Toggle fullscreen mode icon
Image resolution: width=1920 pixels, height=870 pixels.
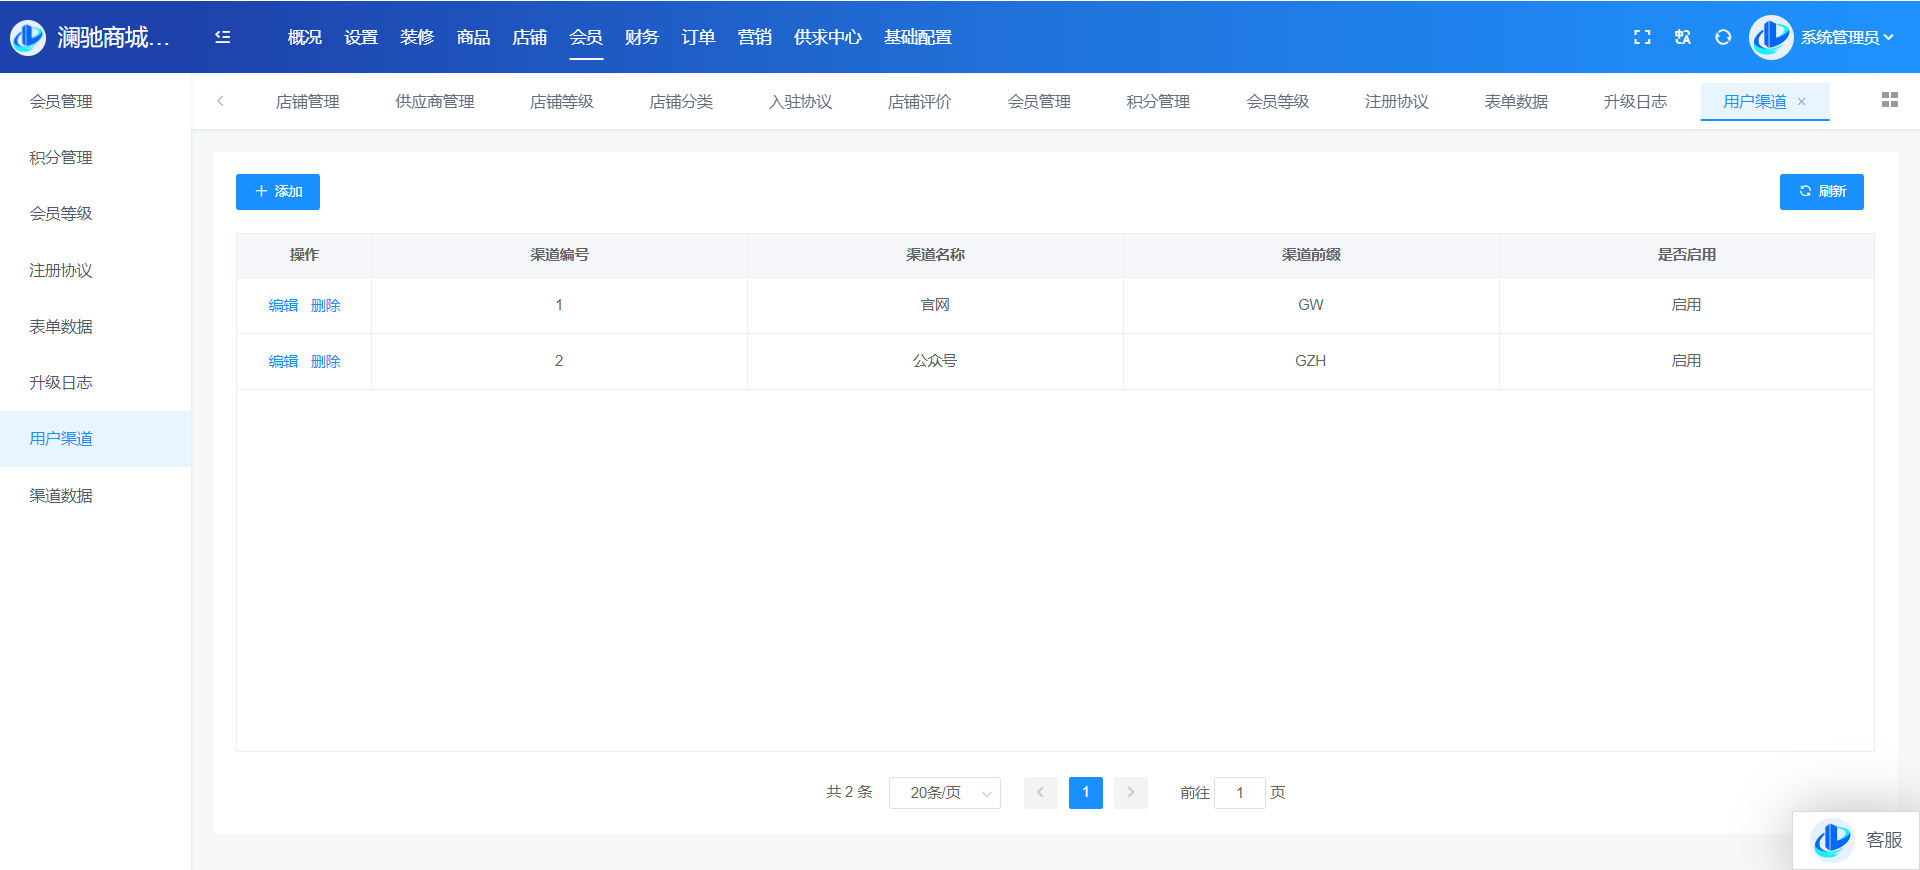[1642, 37]
